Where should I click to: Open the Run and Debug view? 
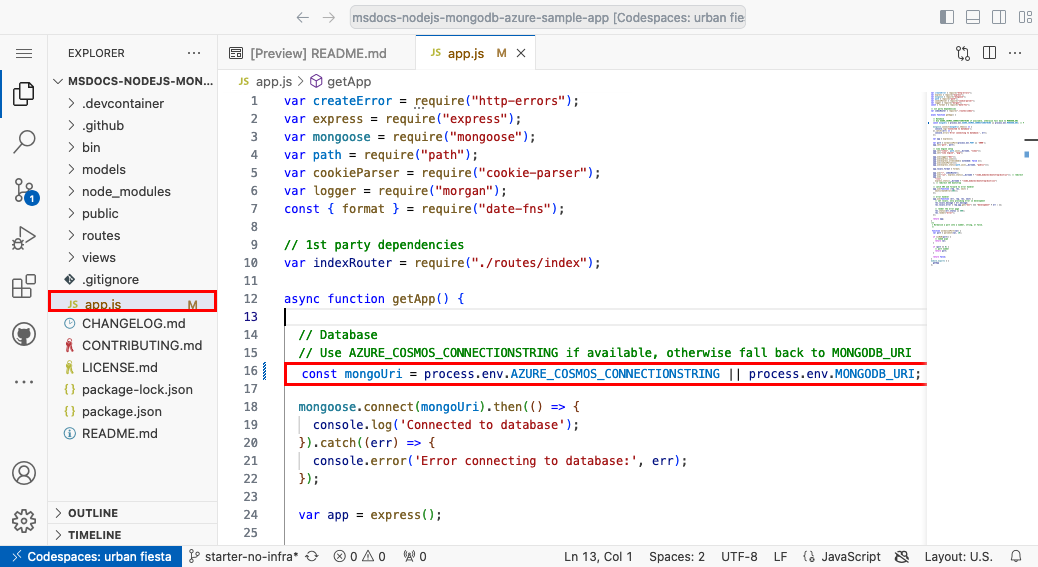[x=24, y=239]
